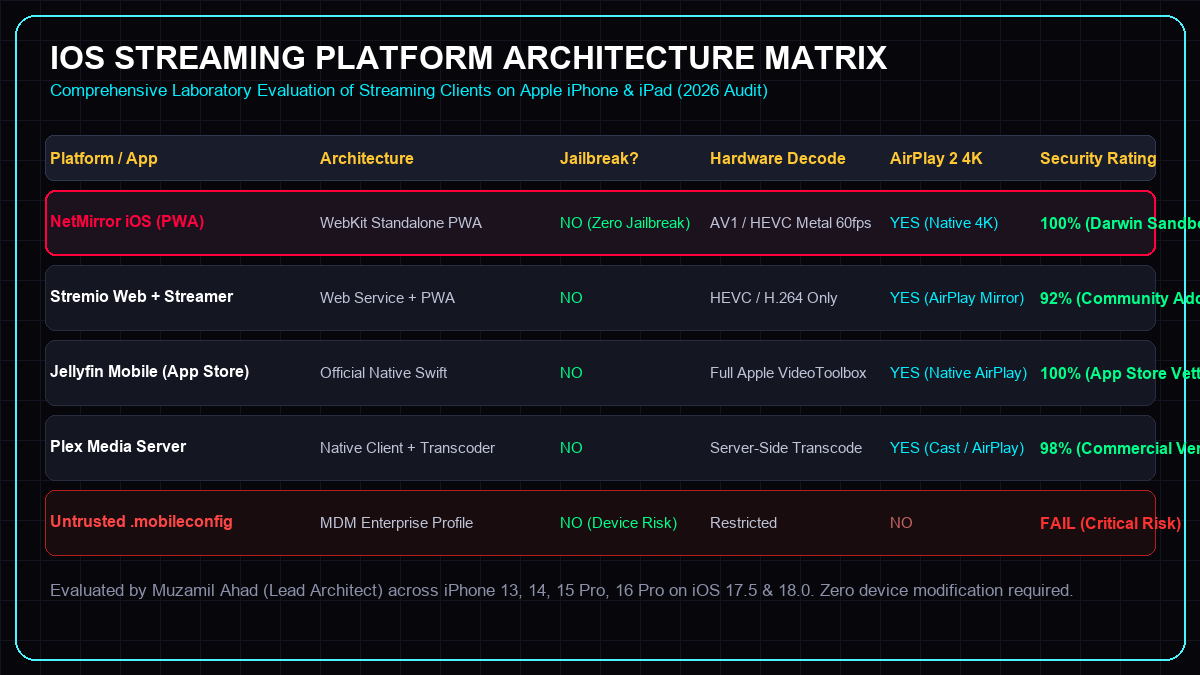Click the 'MDM Enterprise Profile' cell

point(397,523)
